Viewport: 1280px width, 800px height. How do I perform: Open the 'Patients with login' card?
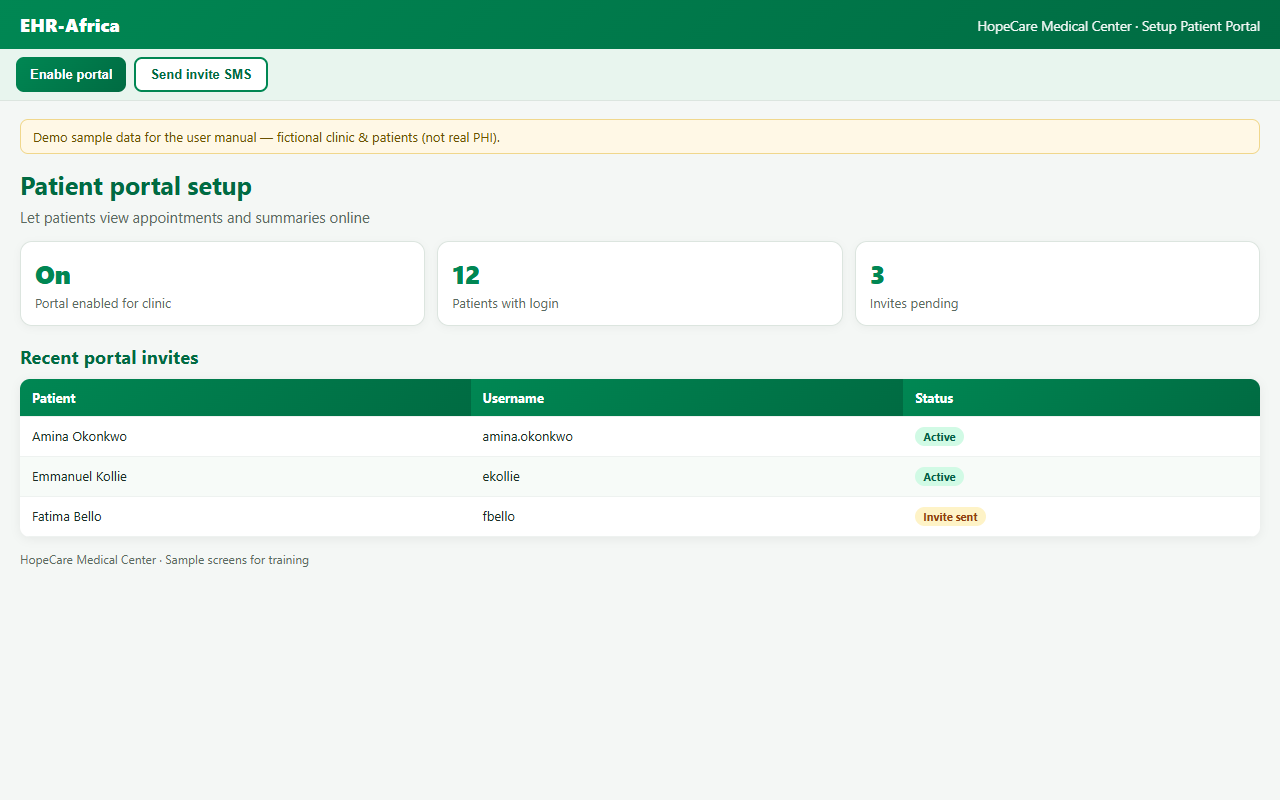640,283
